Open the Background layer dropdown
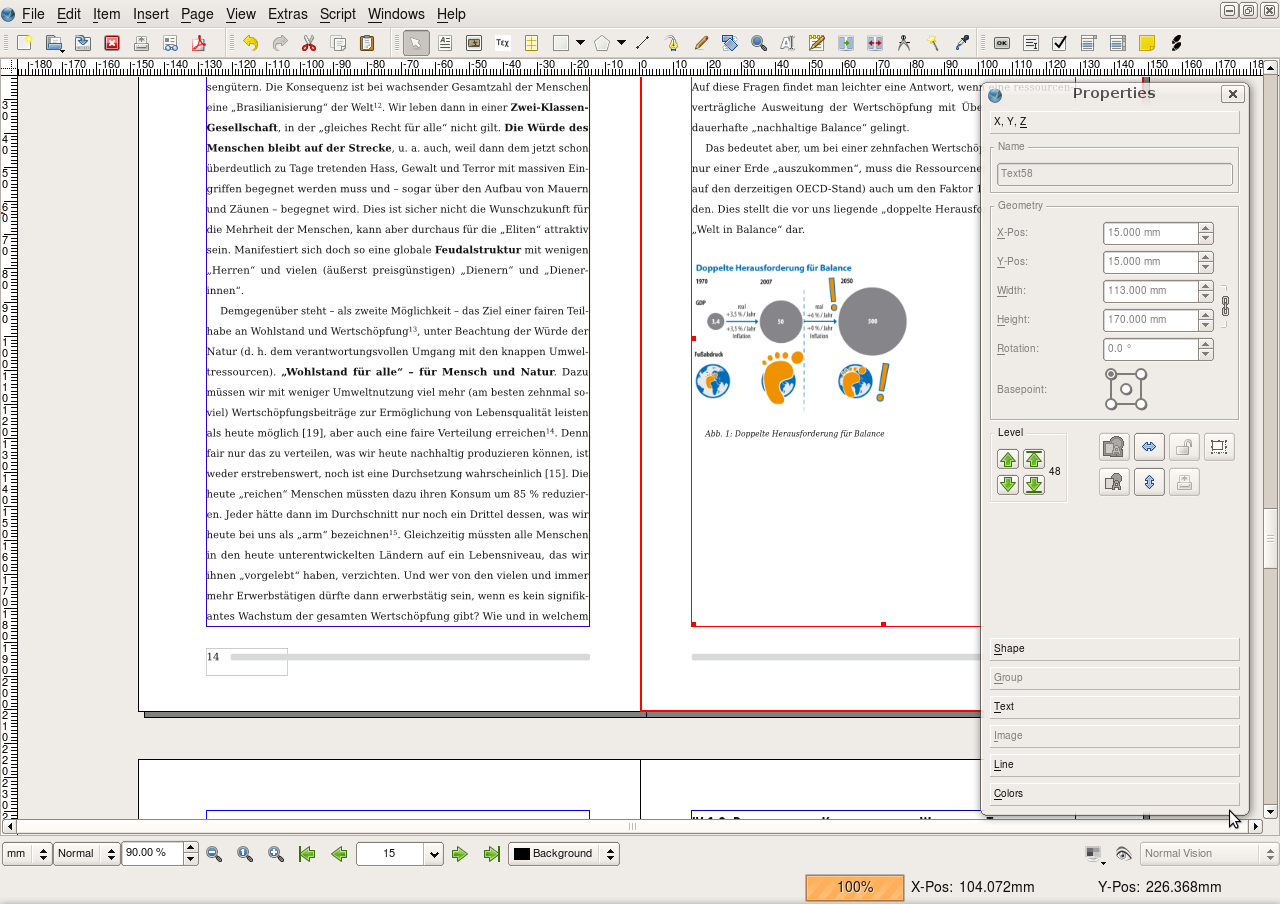Screen dimensions: 1280x904 [x=565, y=854]
